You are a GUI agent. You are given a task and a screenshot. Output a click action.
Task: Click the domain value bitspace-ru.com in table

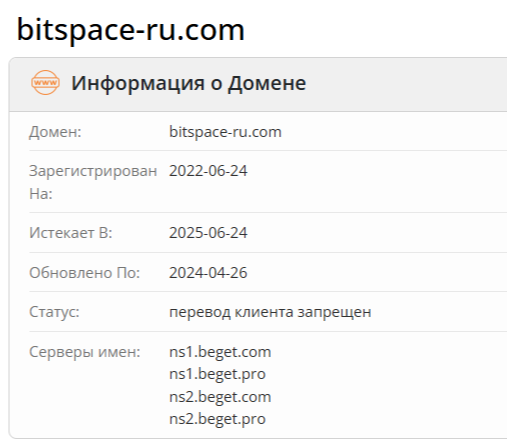pyautogui.click(x=225, y=132)
